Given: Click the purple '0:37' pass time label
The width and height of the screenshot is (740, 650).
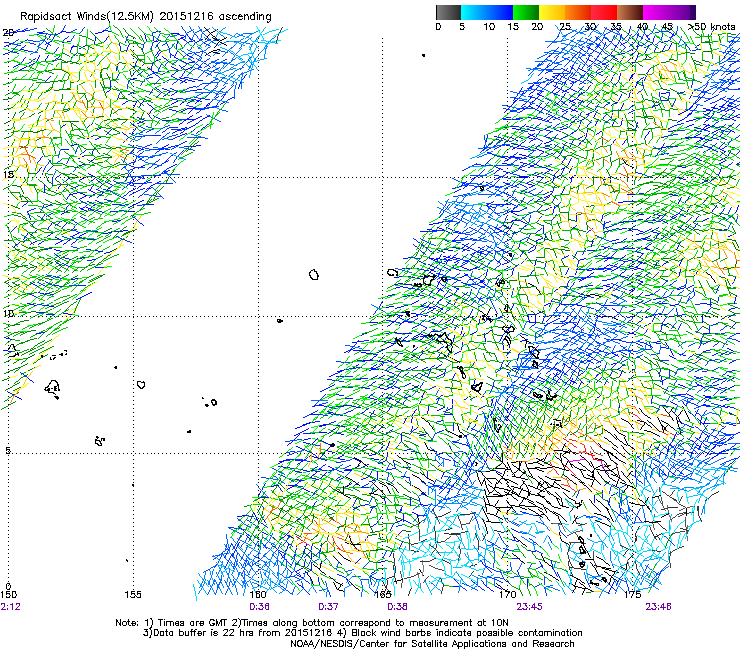Looking at the screenshot, I should pos(328,607).
